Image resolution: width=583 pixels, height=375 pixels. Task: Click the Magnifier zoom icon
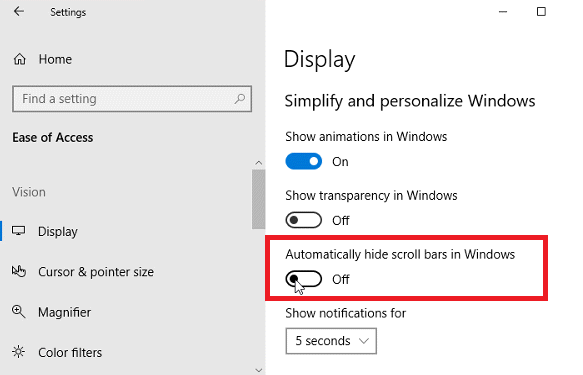point(19,312)
